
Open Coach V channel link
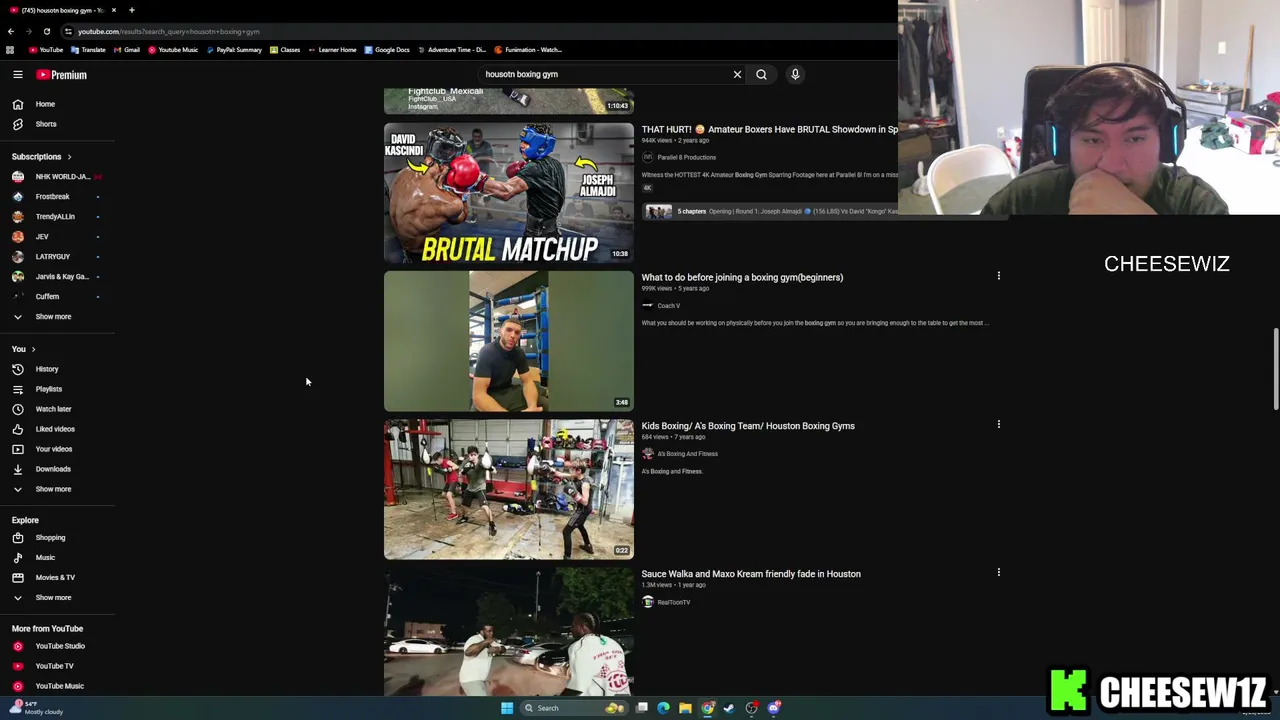pyautogui.click(x=669, y=306)
